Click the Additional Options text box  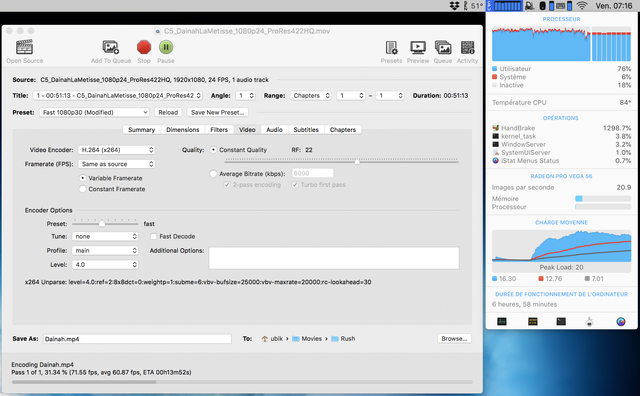[x=334, y=258]
